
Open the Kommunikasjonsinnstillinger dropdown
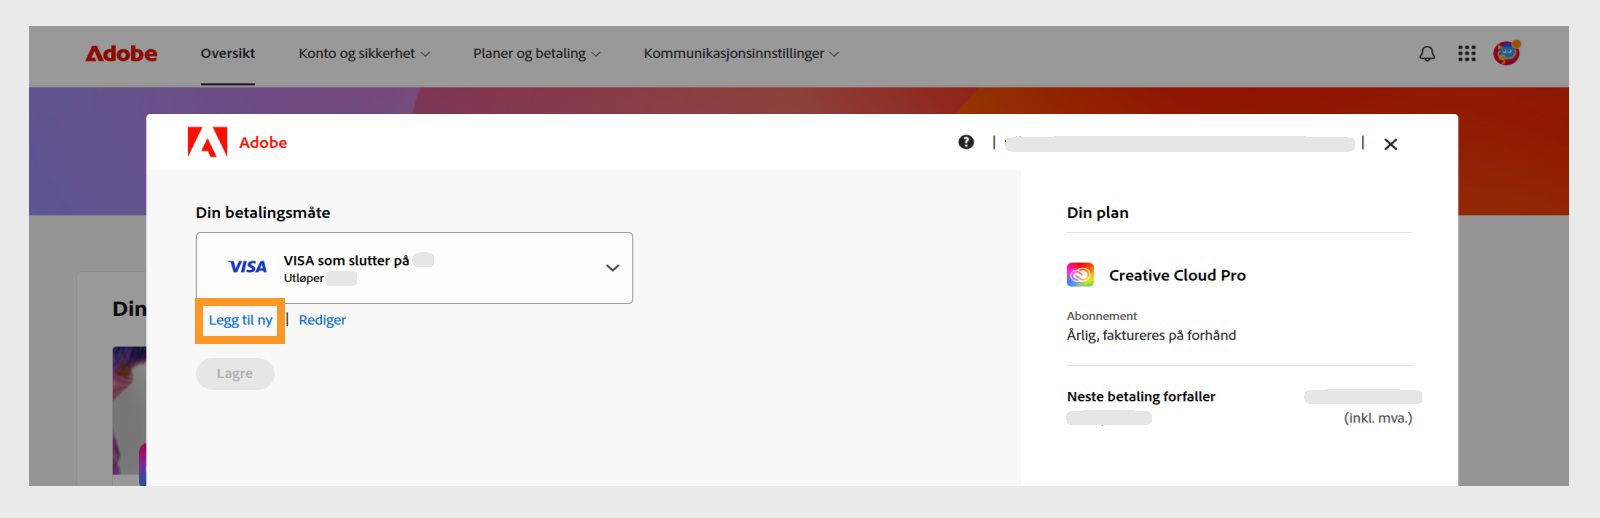[741, 54]
